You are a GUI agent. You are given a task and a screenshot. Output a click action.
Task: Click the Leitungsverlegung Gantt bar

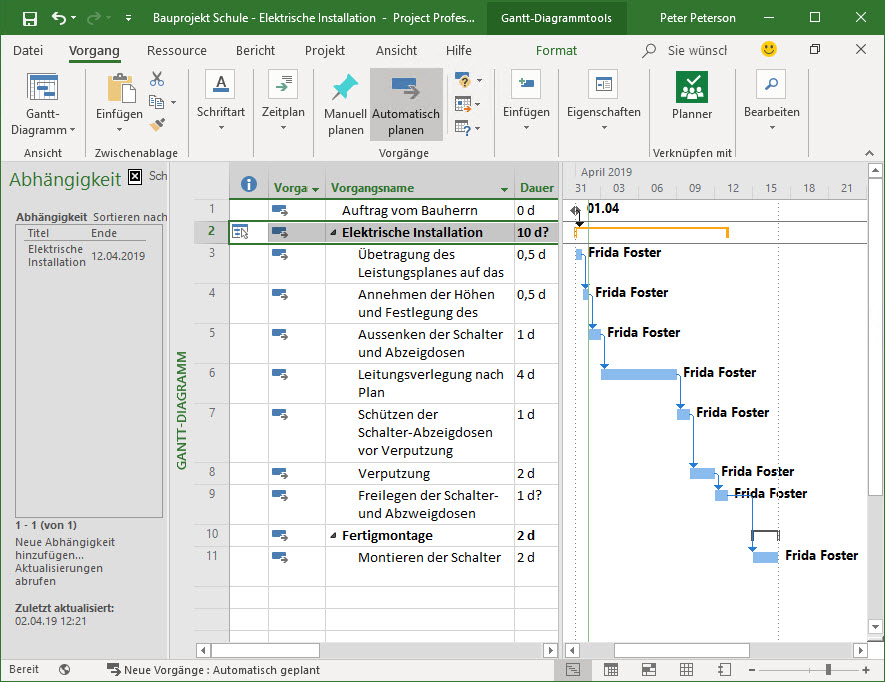click(638, 374)
